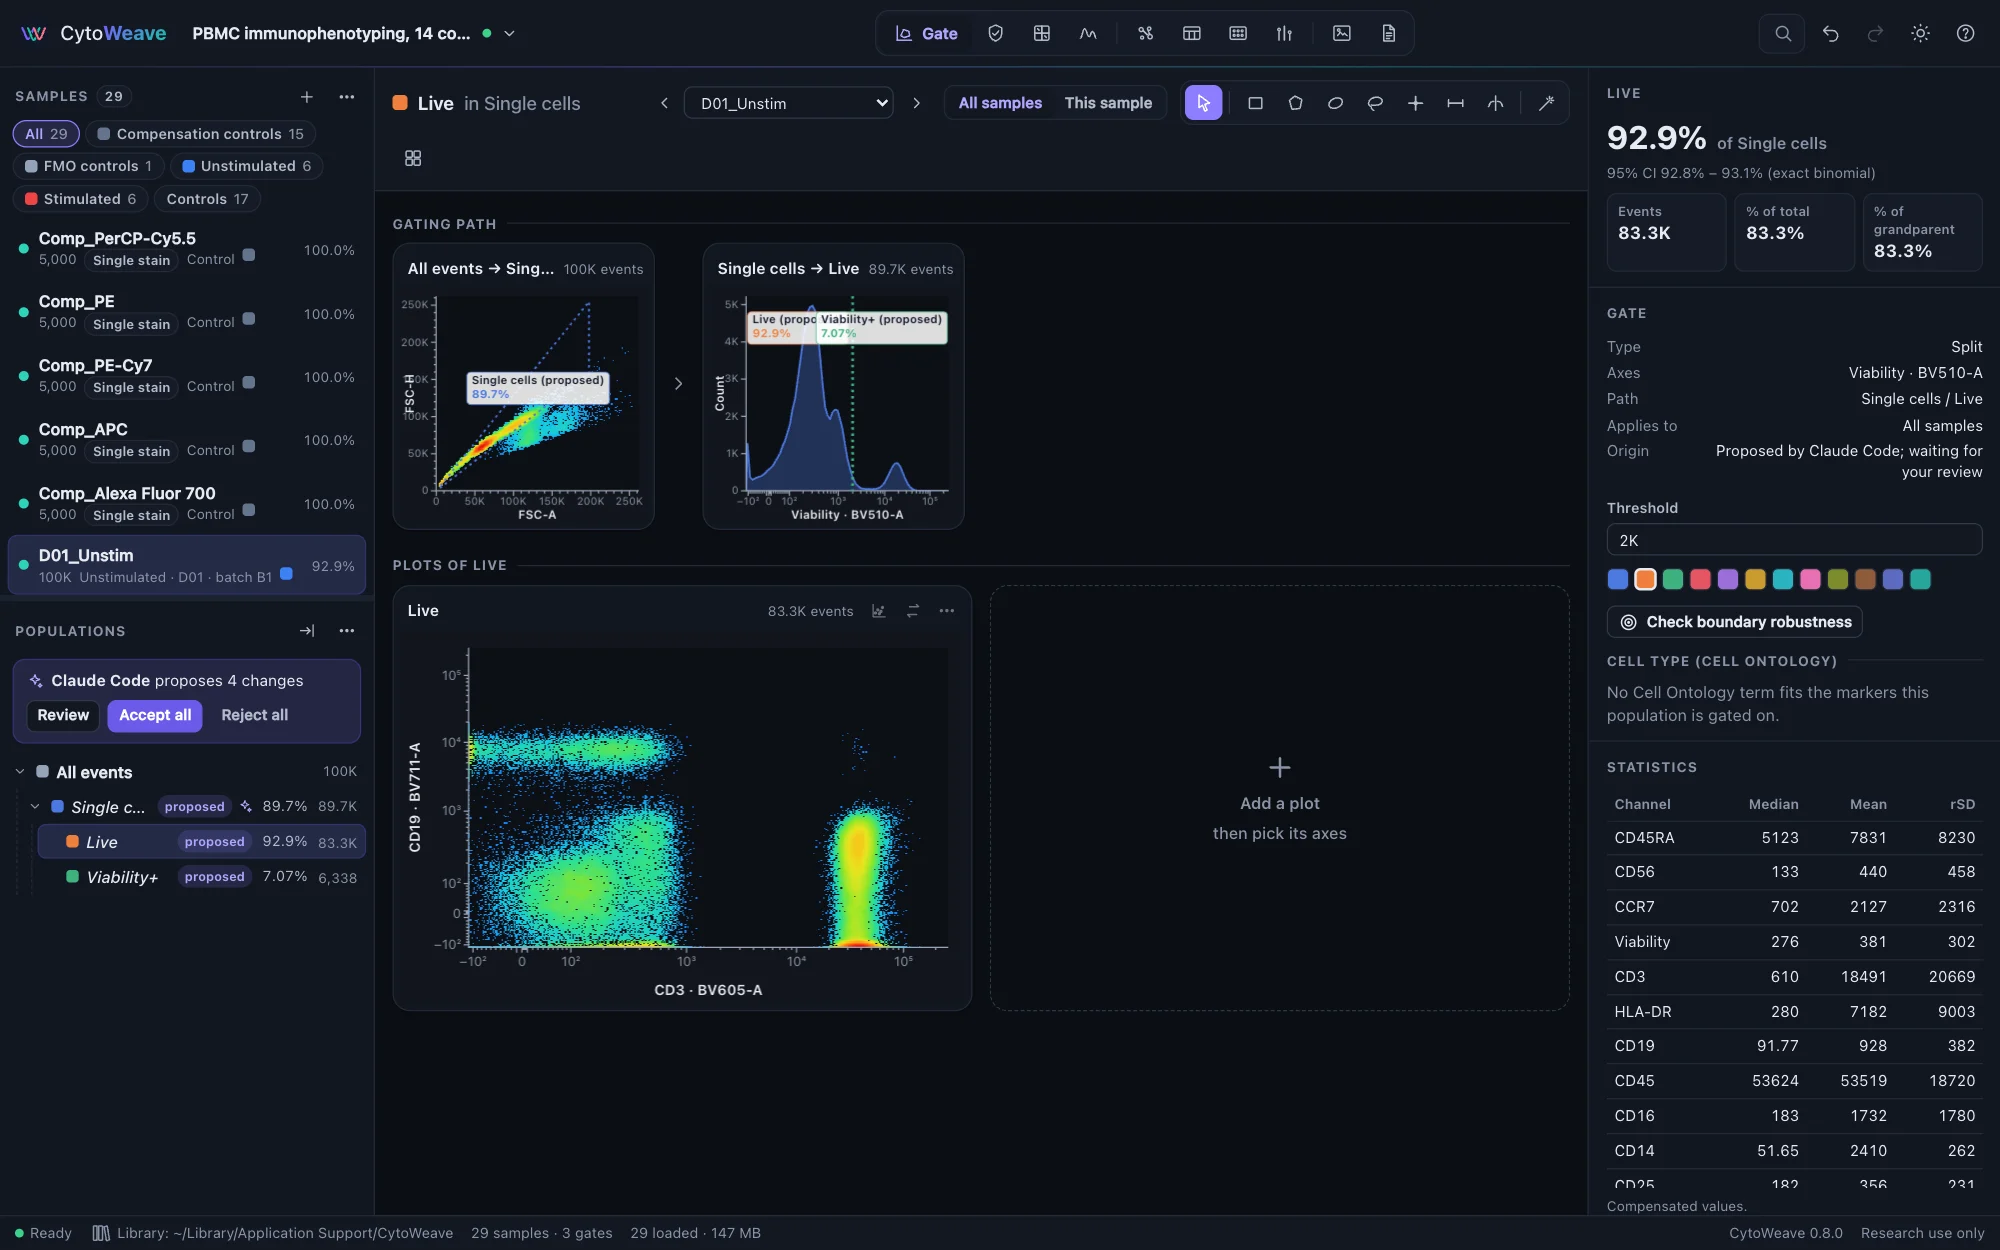Toggle the light/dark theme sun icon
Screen dimensions: 2000x1250
pyautogui.click(x=1920, y=33)
